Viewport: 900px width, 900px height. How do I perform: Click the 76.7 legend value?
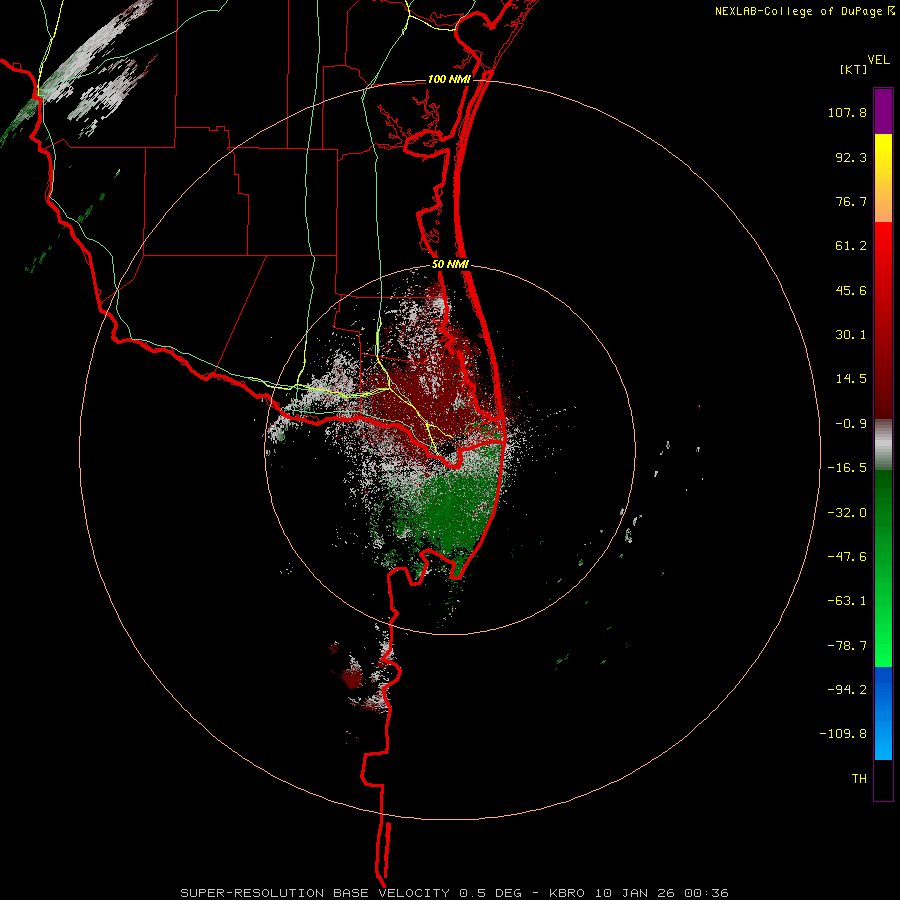[851, 201]
